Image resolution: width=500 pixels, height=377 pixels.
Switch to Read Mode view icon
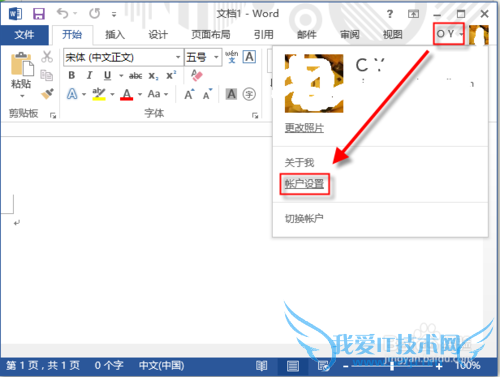click(262, 366)
